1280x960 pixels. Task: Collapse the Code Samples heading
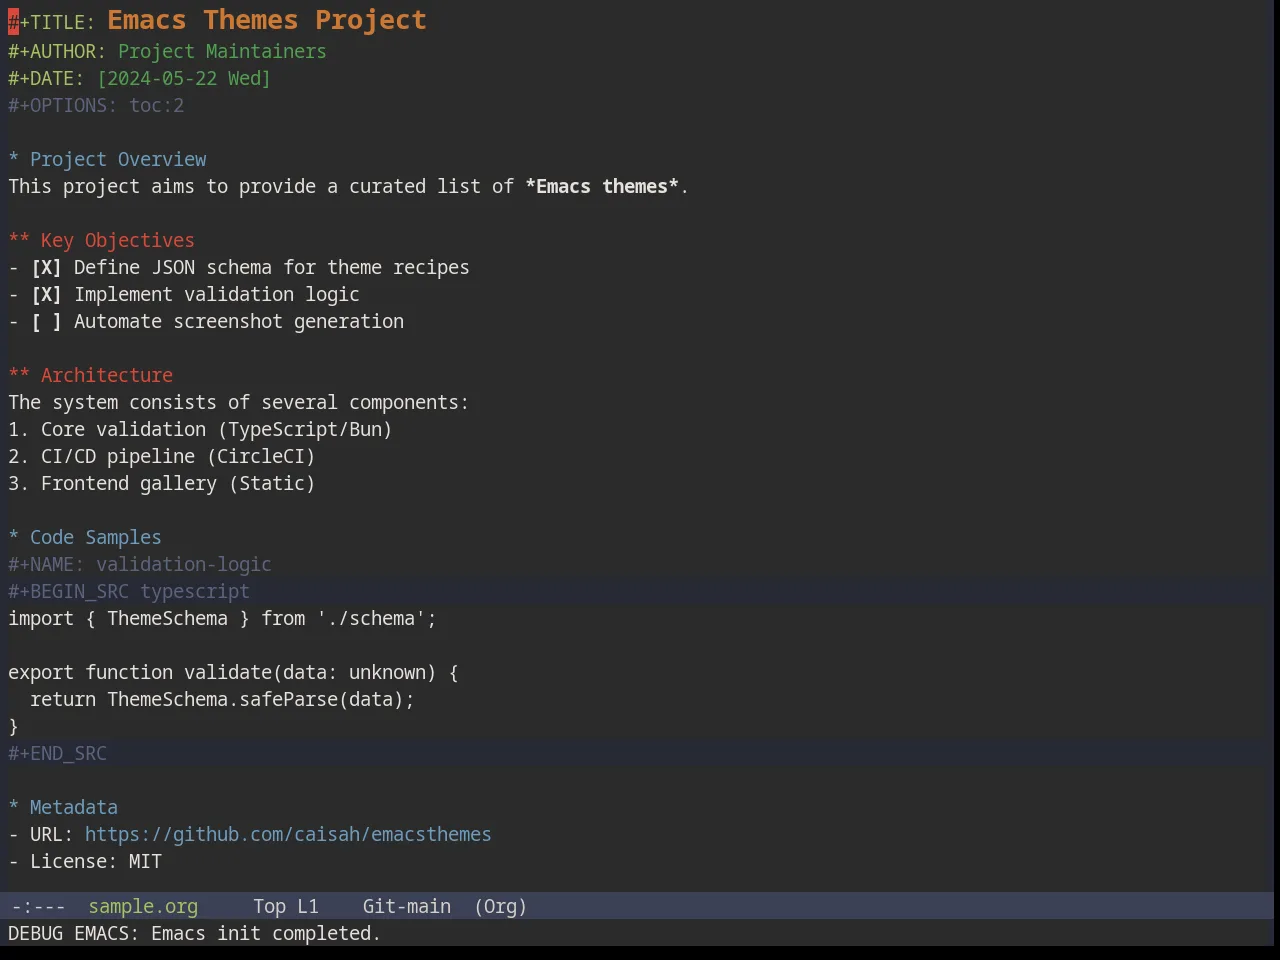(x=85, y=538)
